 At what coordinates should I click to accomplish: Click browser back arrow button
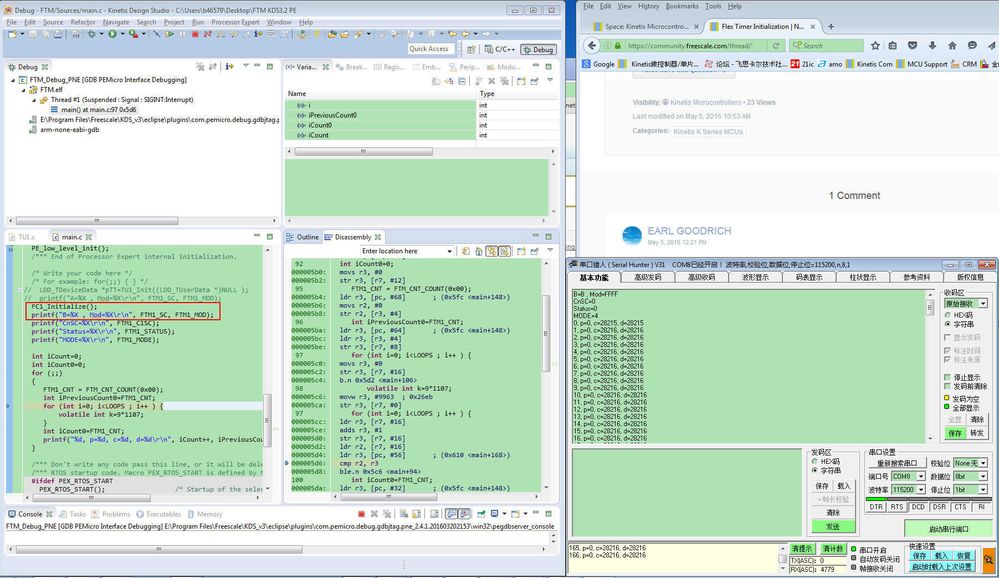point(592,45)
